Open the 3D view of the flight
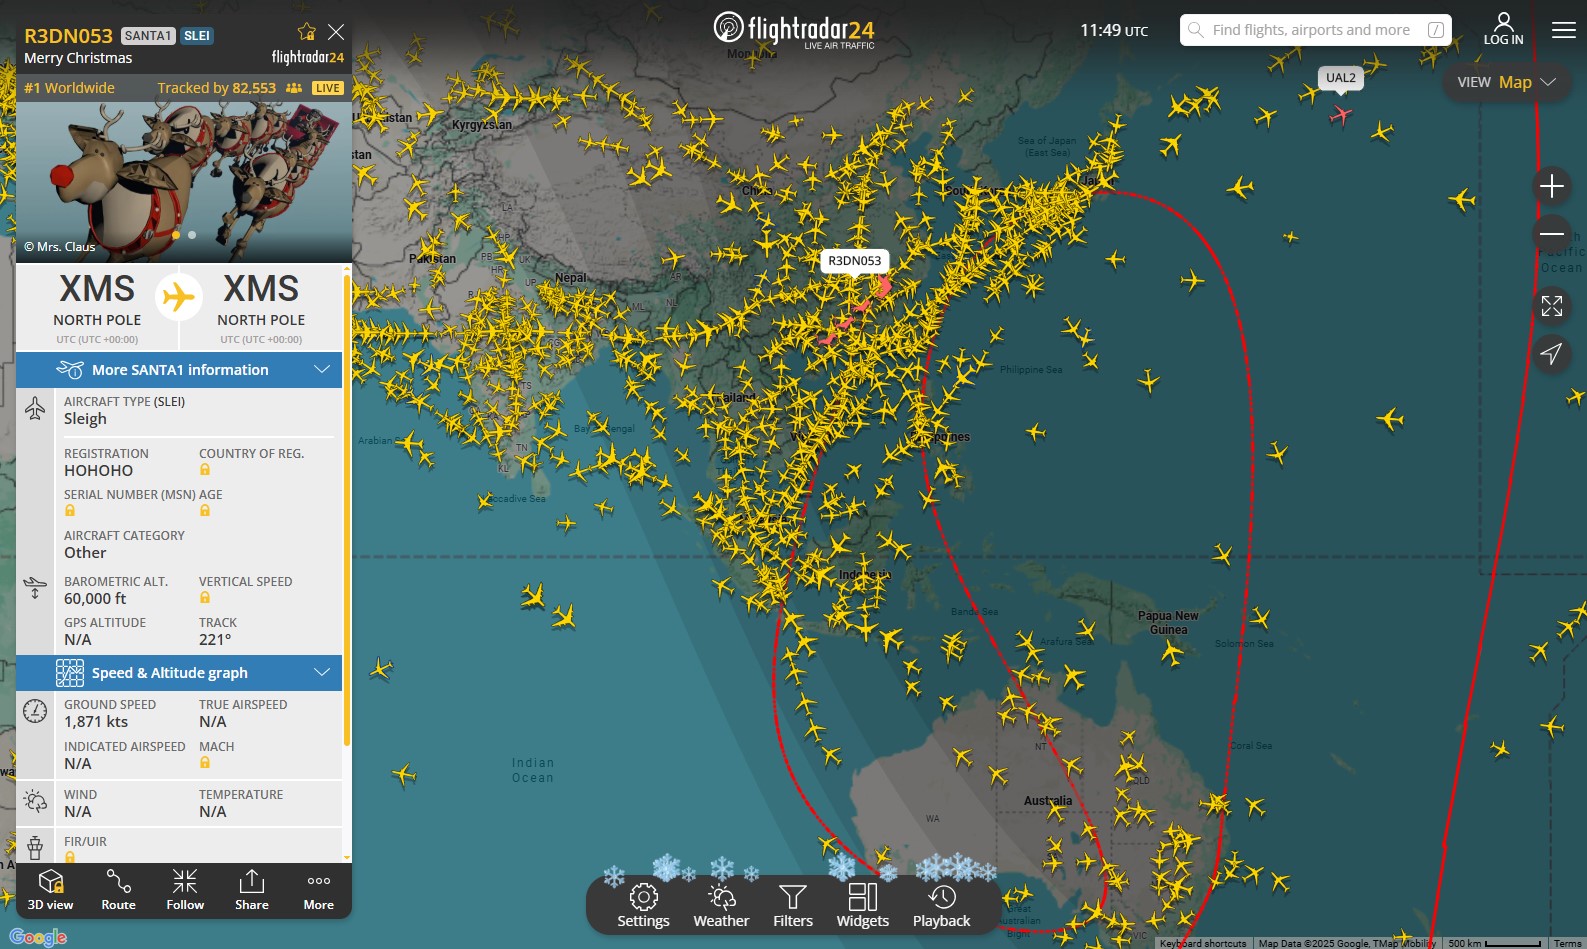 tap(50, 889)
